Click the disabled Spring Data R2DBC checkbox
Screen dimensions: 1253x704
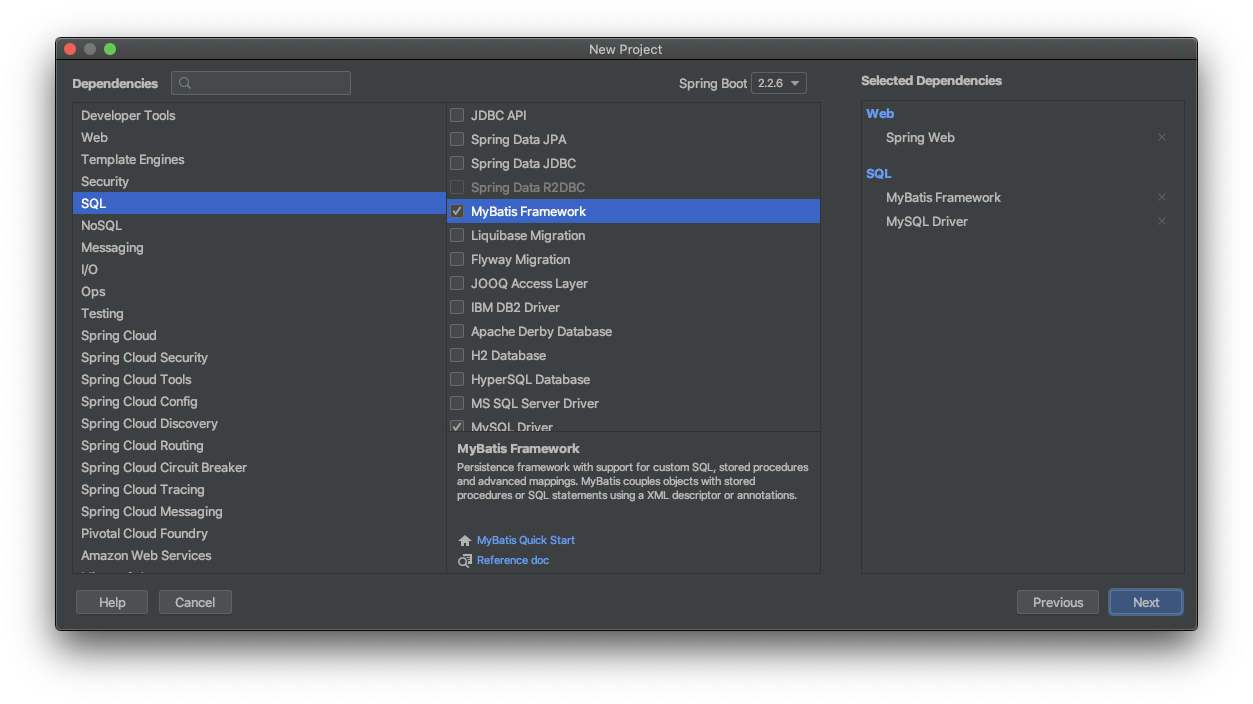[457, 187]
